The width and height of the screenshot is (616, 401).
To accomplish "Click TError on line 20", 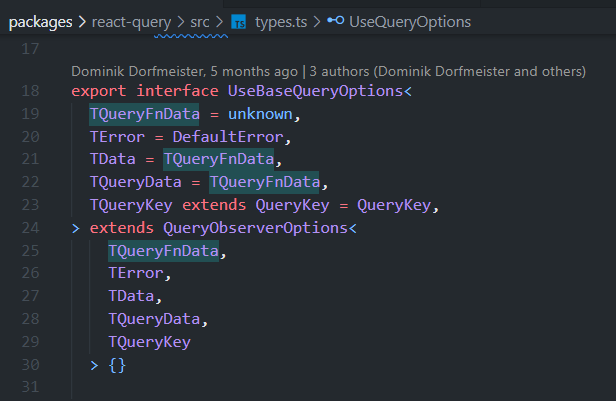I will pyautogui.click(x=117, y=137).
